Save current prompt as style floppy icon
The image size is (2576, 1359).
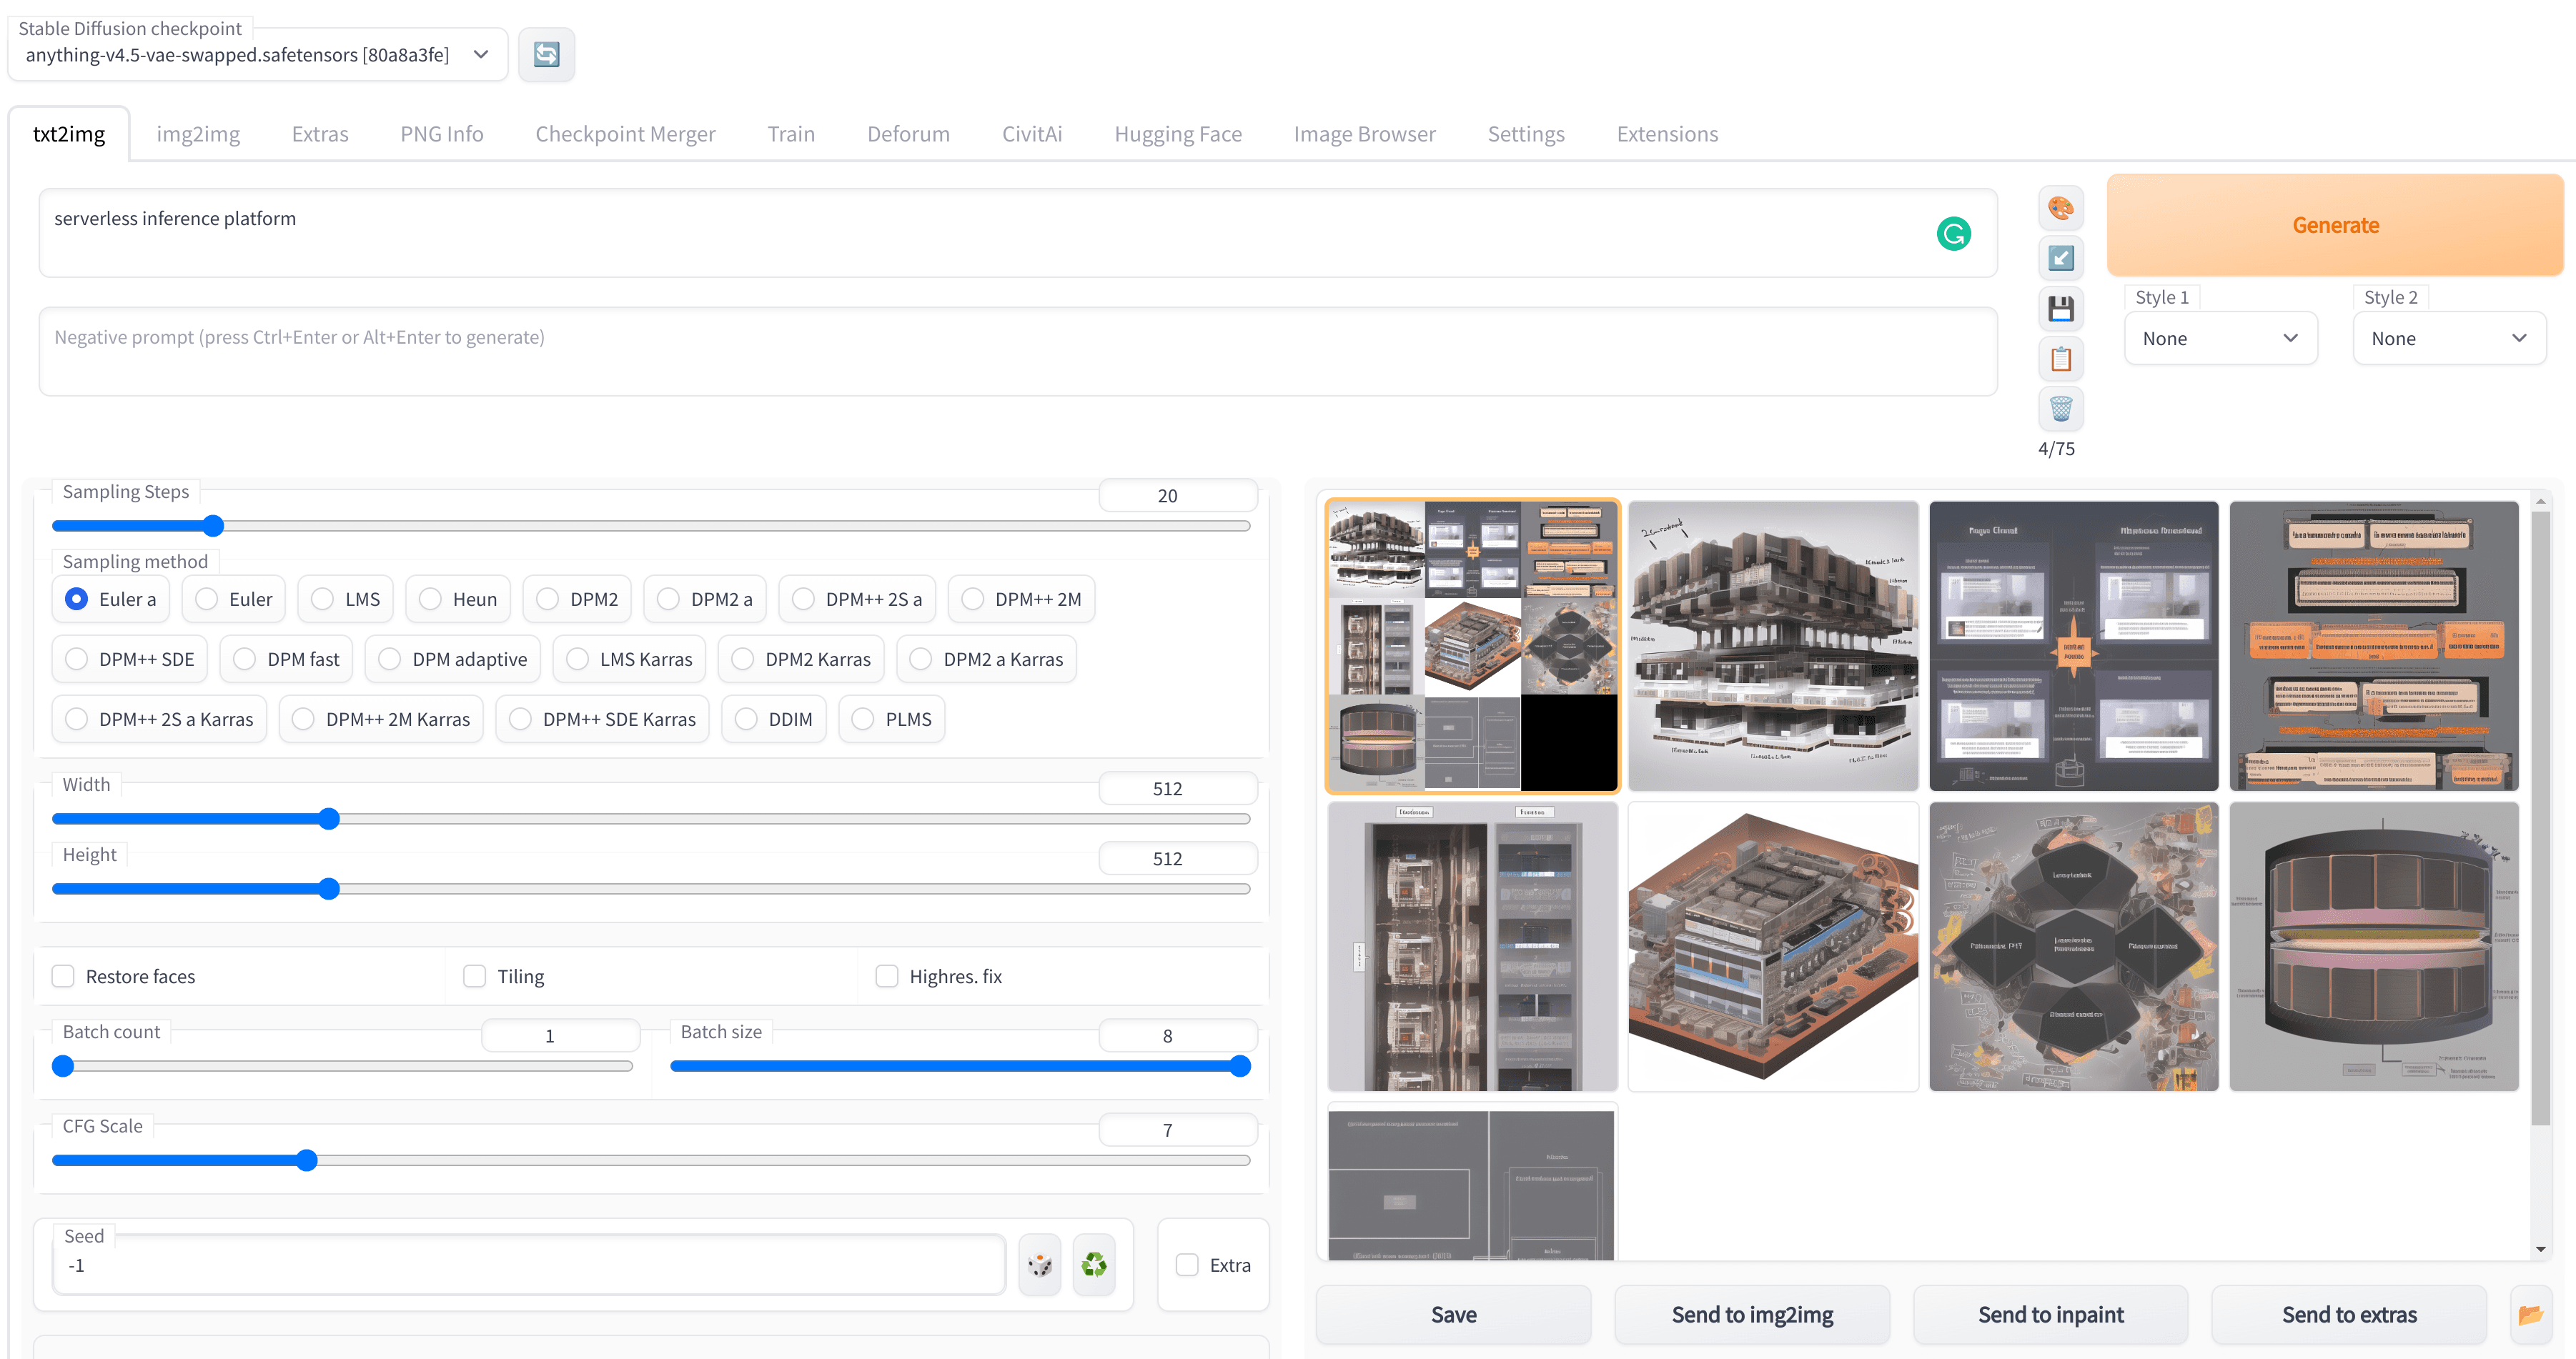click(2060, 308)
